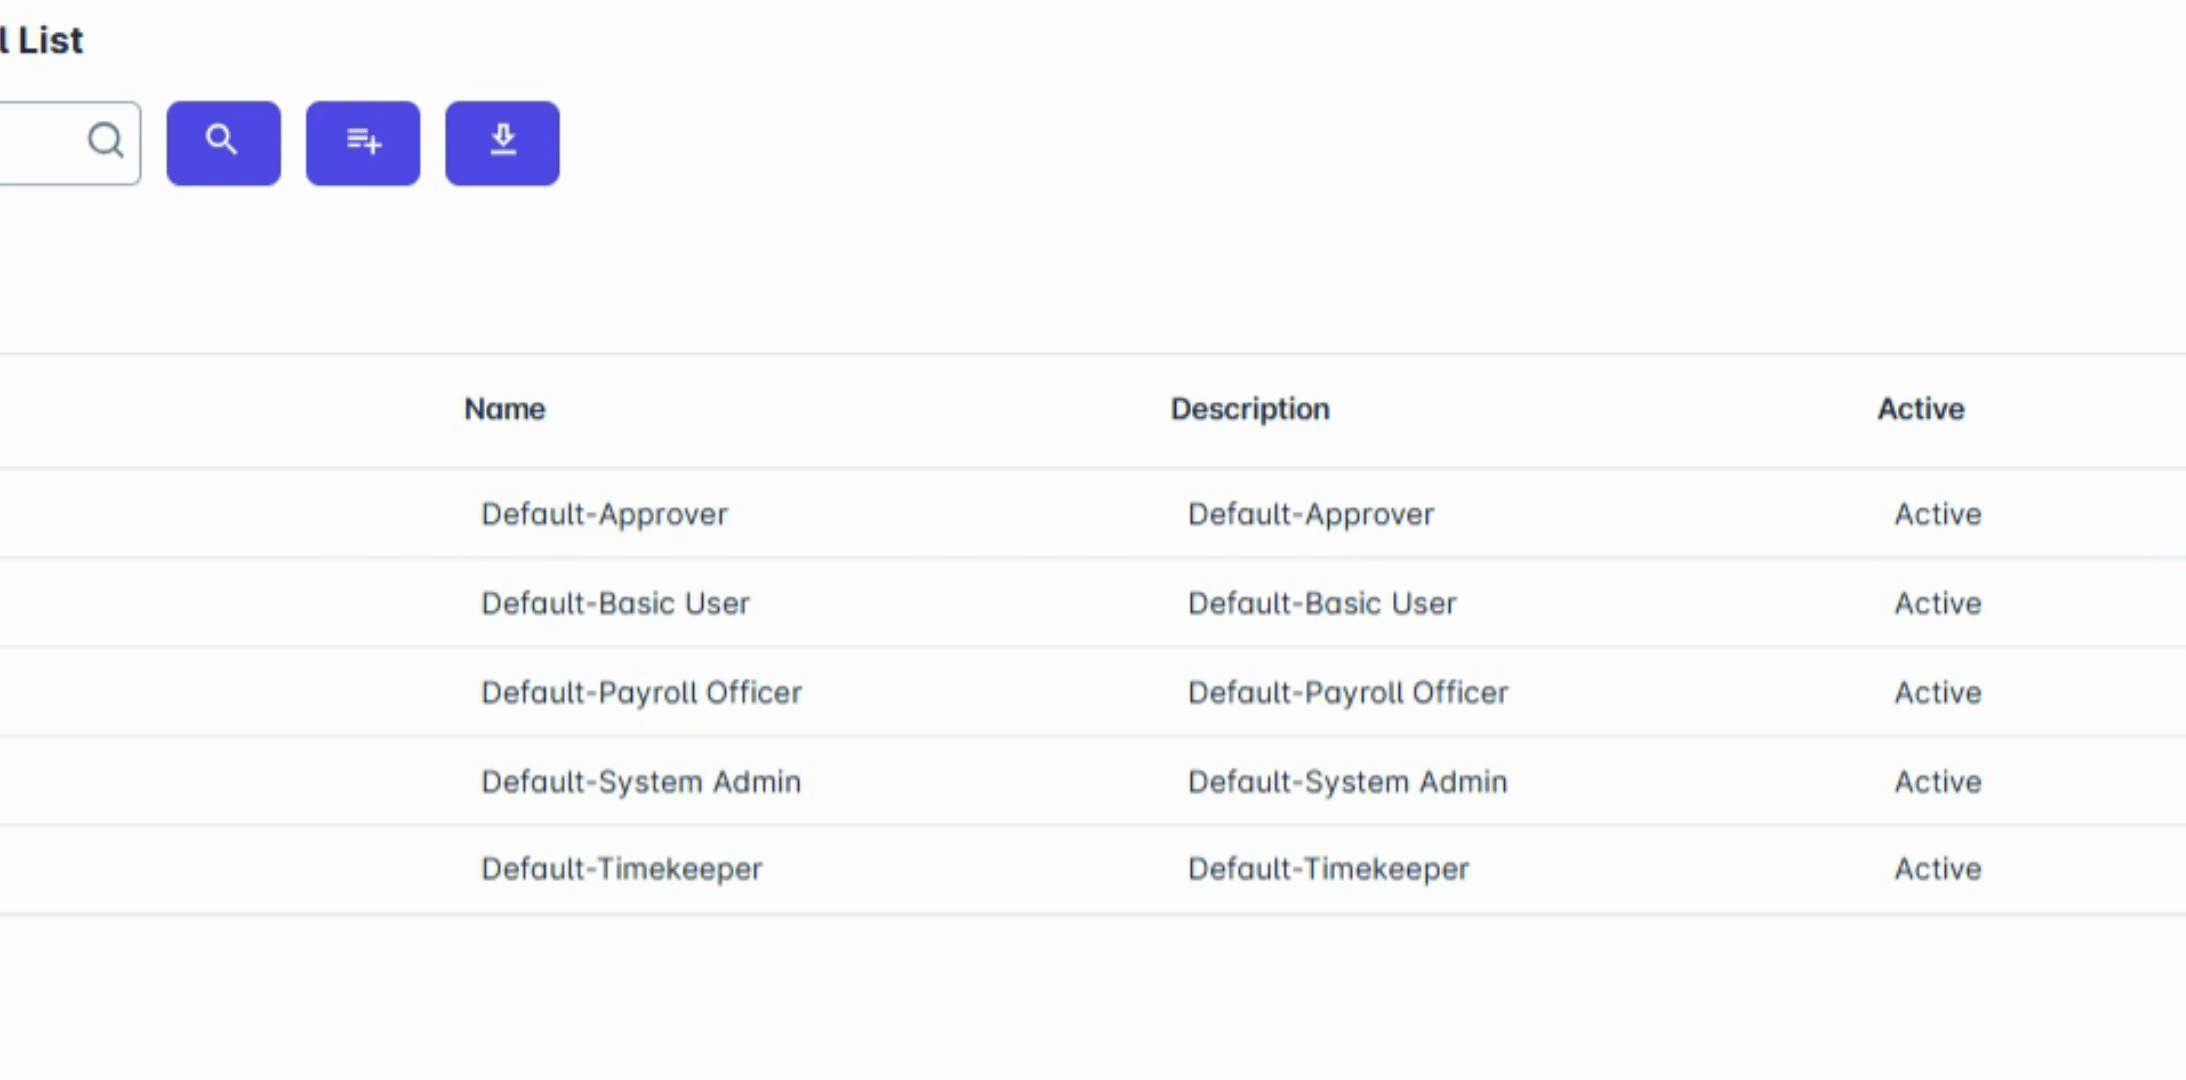Click the Default-Approver description cell

pos(1310,514)
